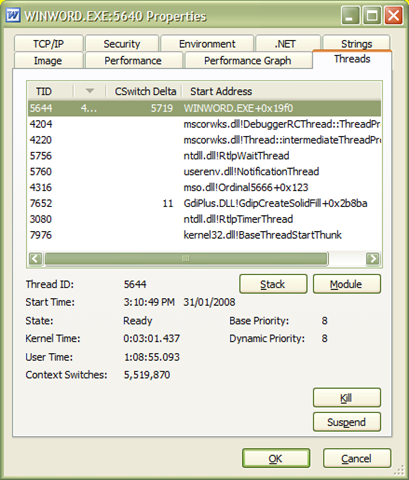This screenshot has height=480, width=409.
Task: Click CSwitch Delta value 11
Action: point(168,203)
